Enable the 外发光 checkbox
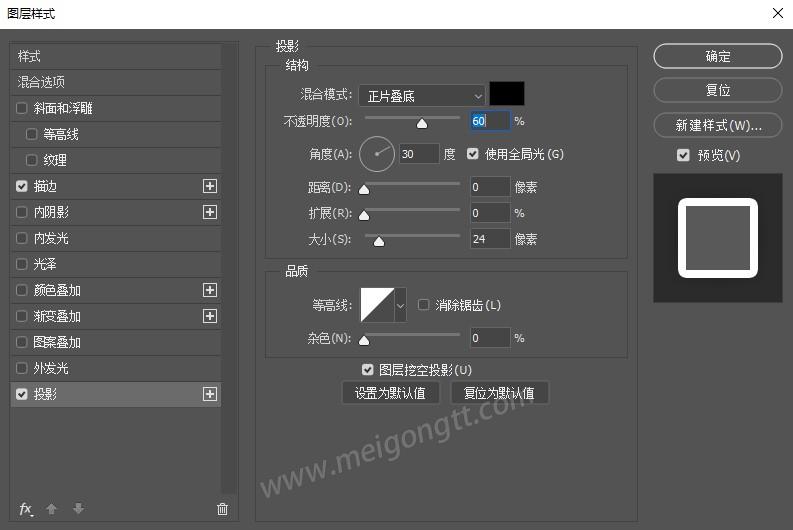793x530 pixels. (21, 368)
